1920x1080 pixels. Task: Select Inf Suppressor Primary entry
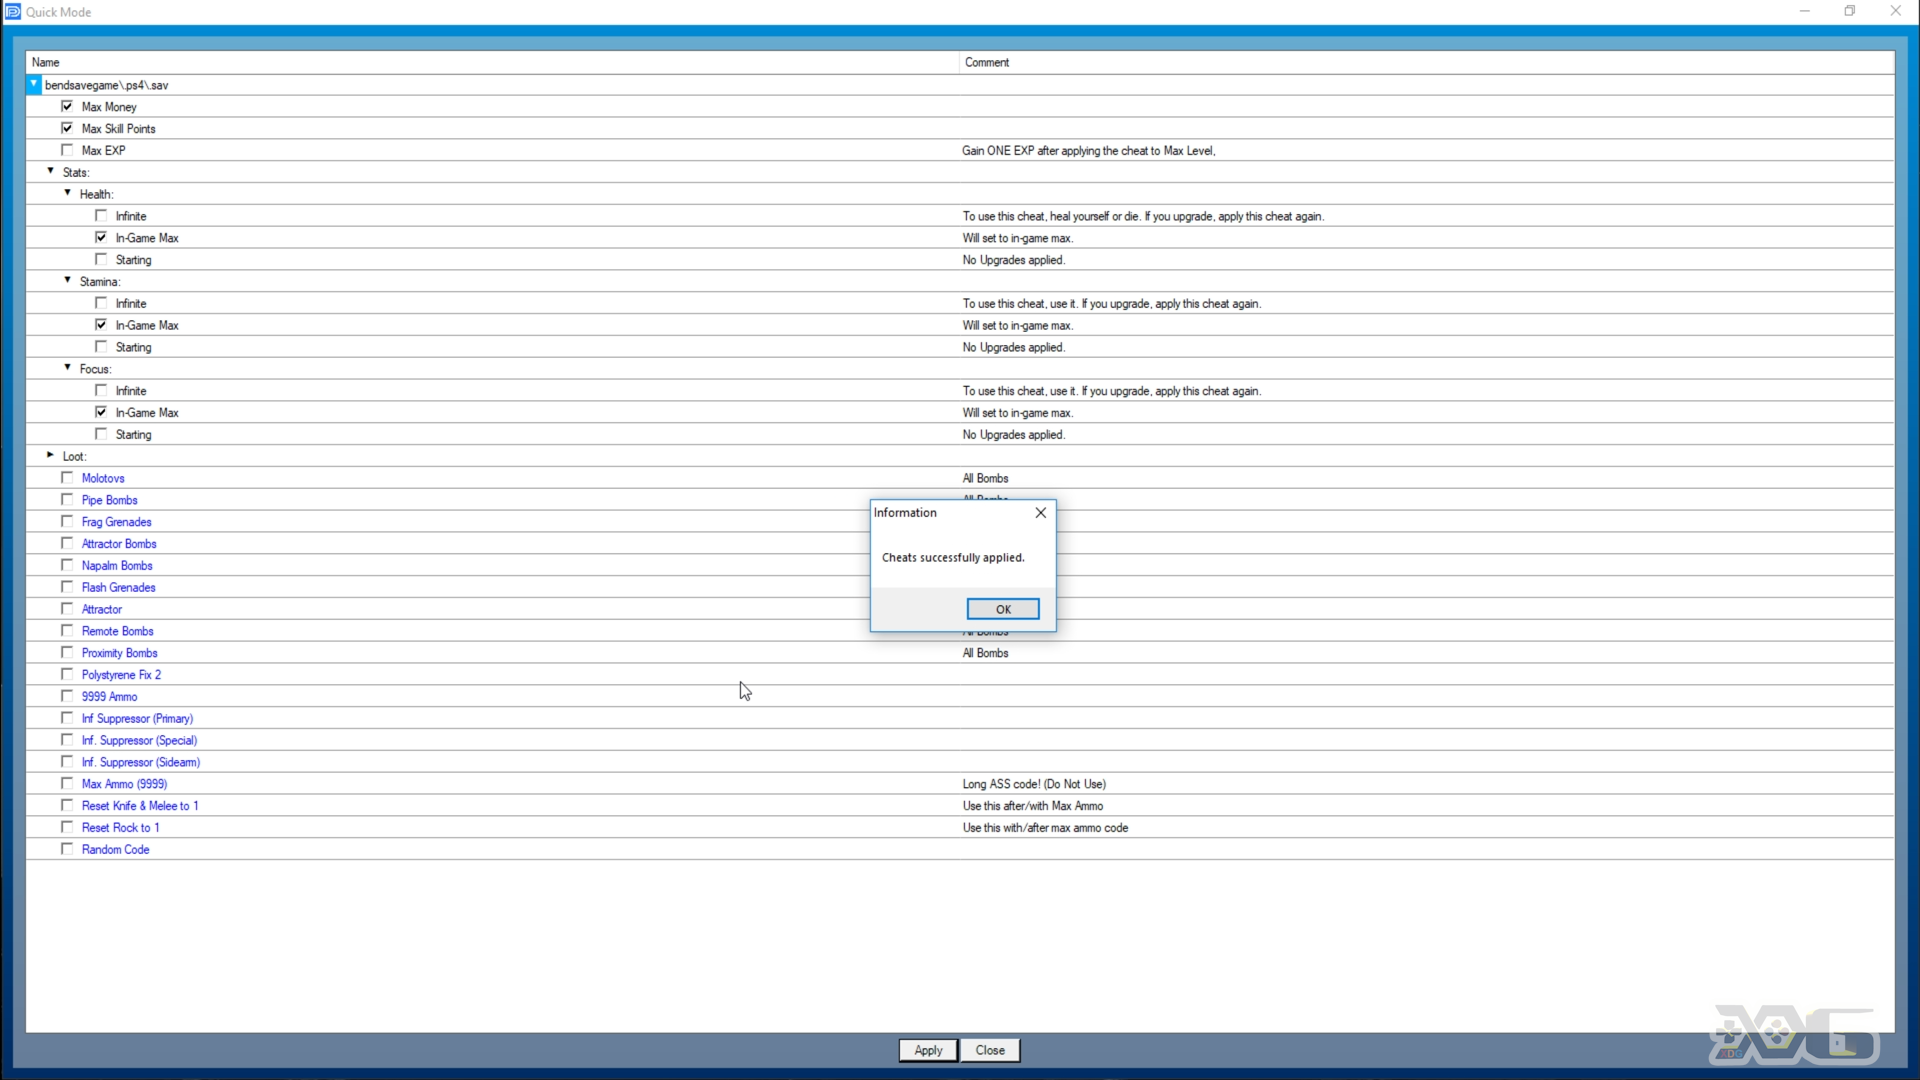point(137,717)
